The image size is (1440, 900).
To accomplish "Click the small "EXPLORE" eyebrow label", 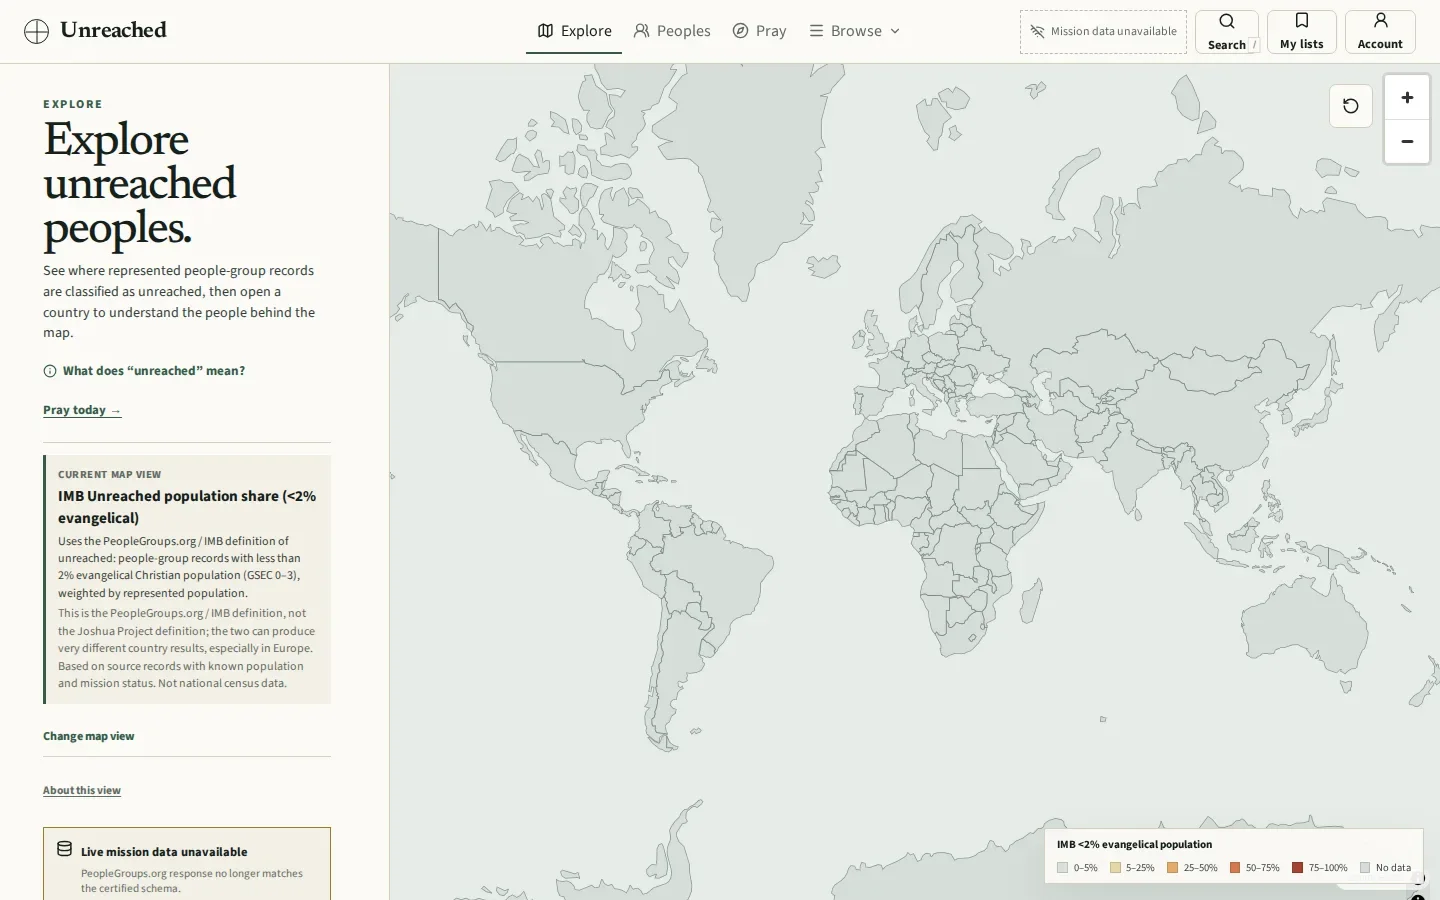I will pos(73,104).
